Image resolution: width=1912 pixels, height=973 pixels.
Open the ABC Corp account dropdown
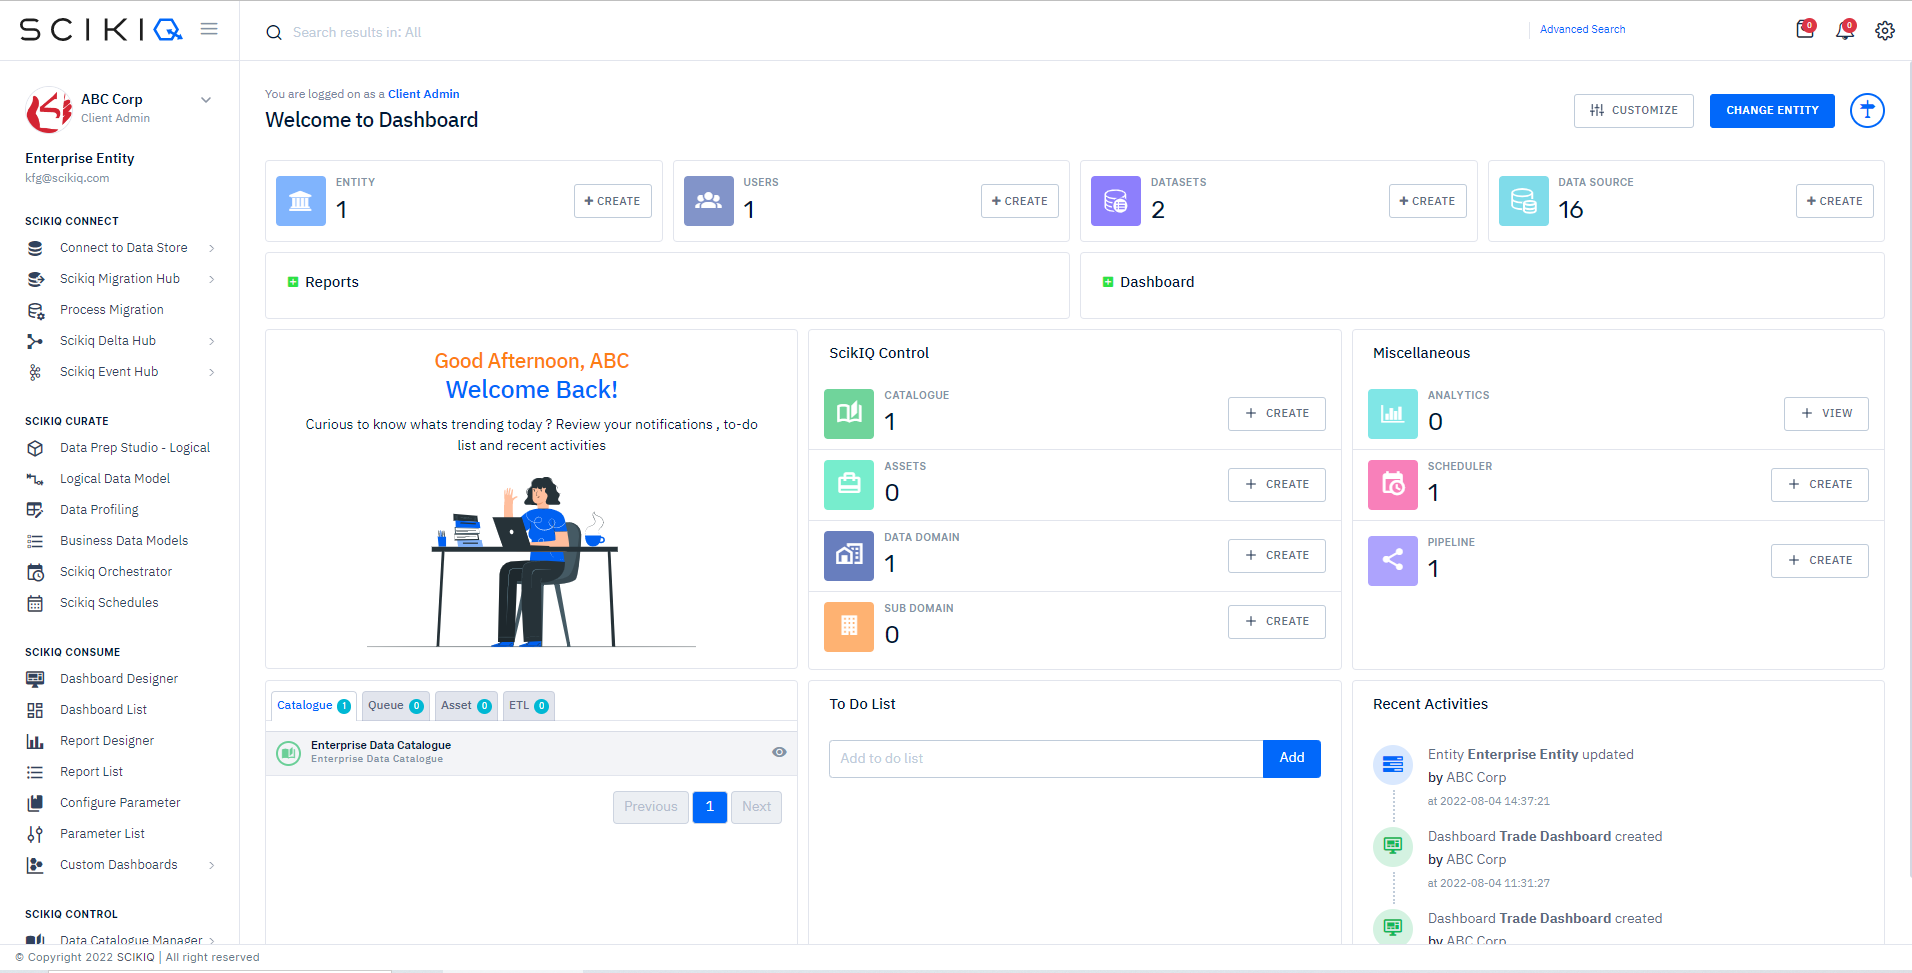206,100
